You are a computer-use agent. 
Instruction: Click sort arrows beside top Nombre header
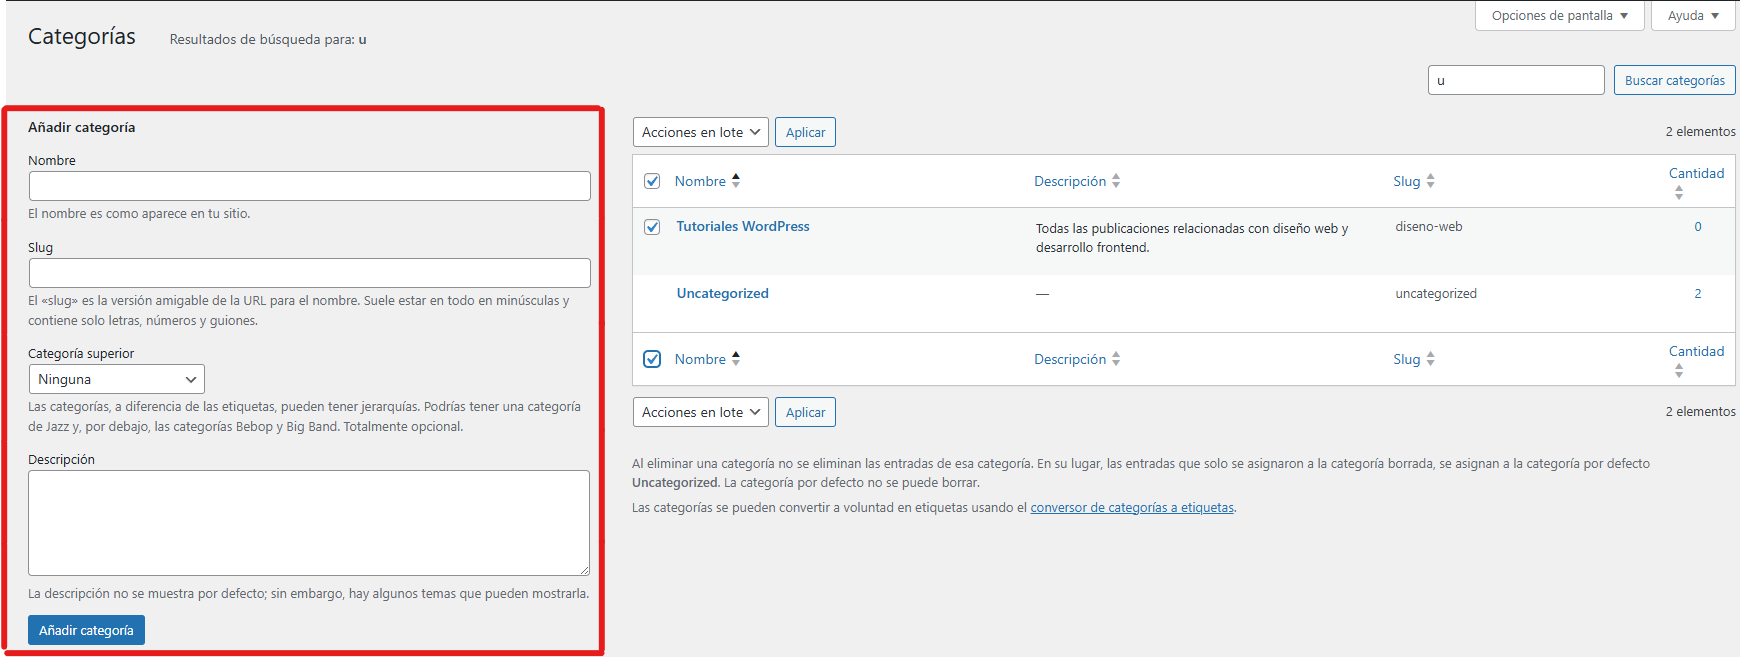click(736, 181)
